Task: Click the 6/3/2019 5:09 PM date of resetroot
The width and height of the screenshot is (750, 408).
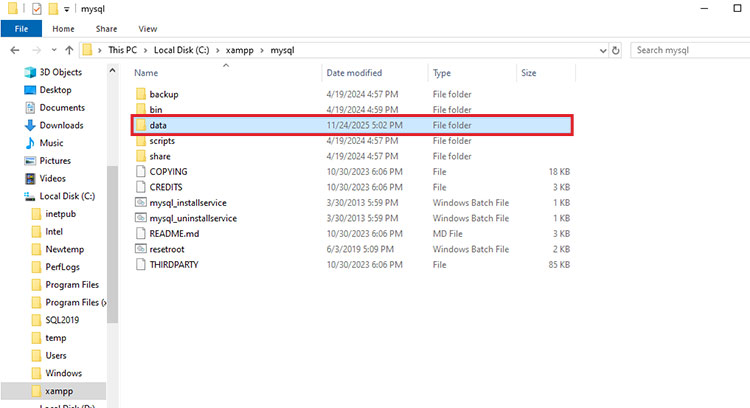Action: point(360,249)
